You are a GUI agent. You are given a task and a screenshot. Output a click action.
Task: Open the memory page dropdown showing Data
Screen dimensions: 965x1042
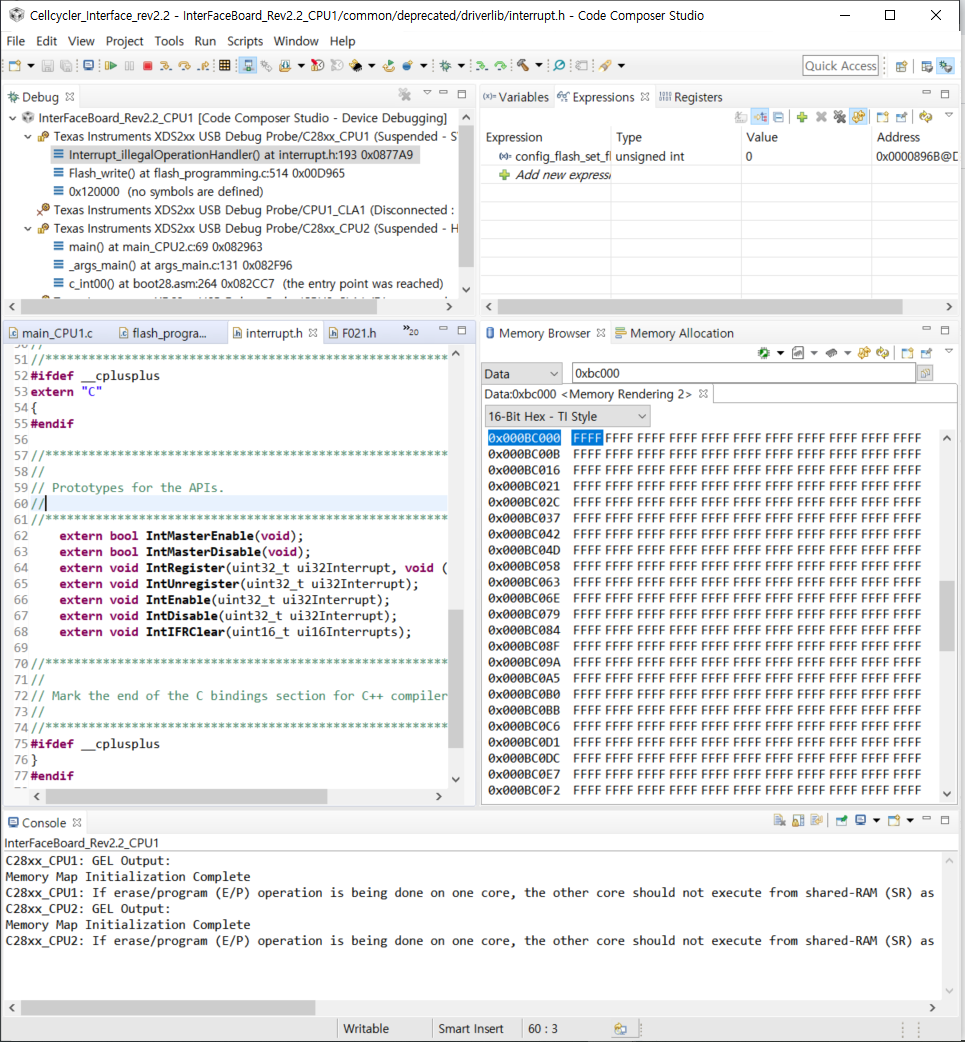(522, 373)
